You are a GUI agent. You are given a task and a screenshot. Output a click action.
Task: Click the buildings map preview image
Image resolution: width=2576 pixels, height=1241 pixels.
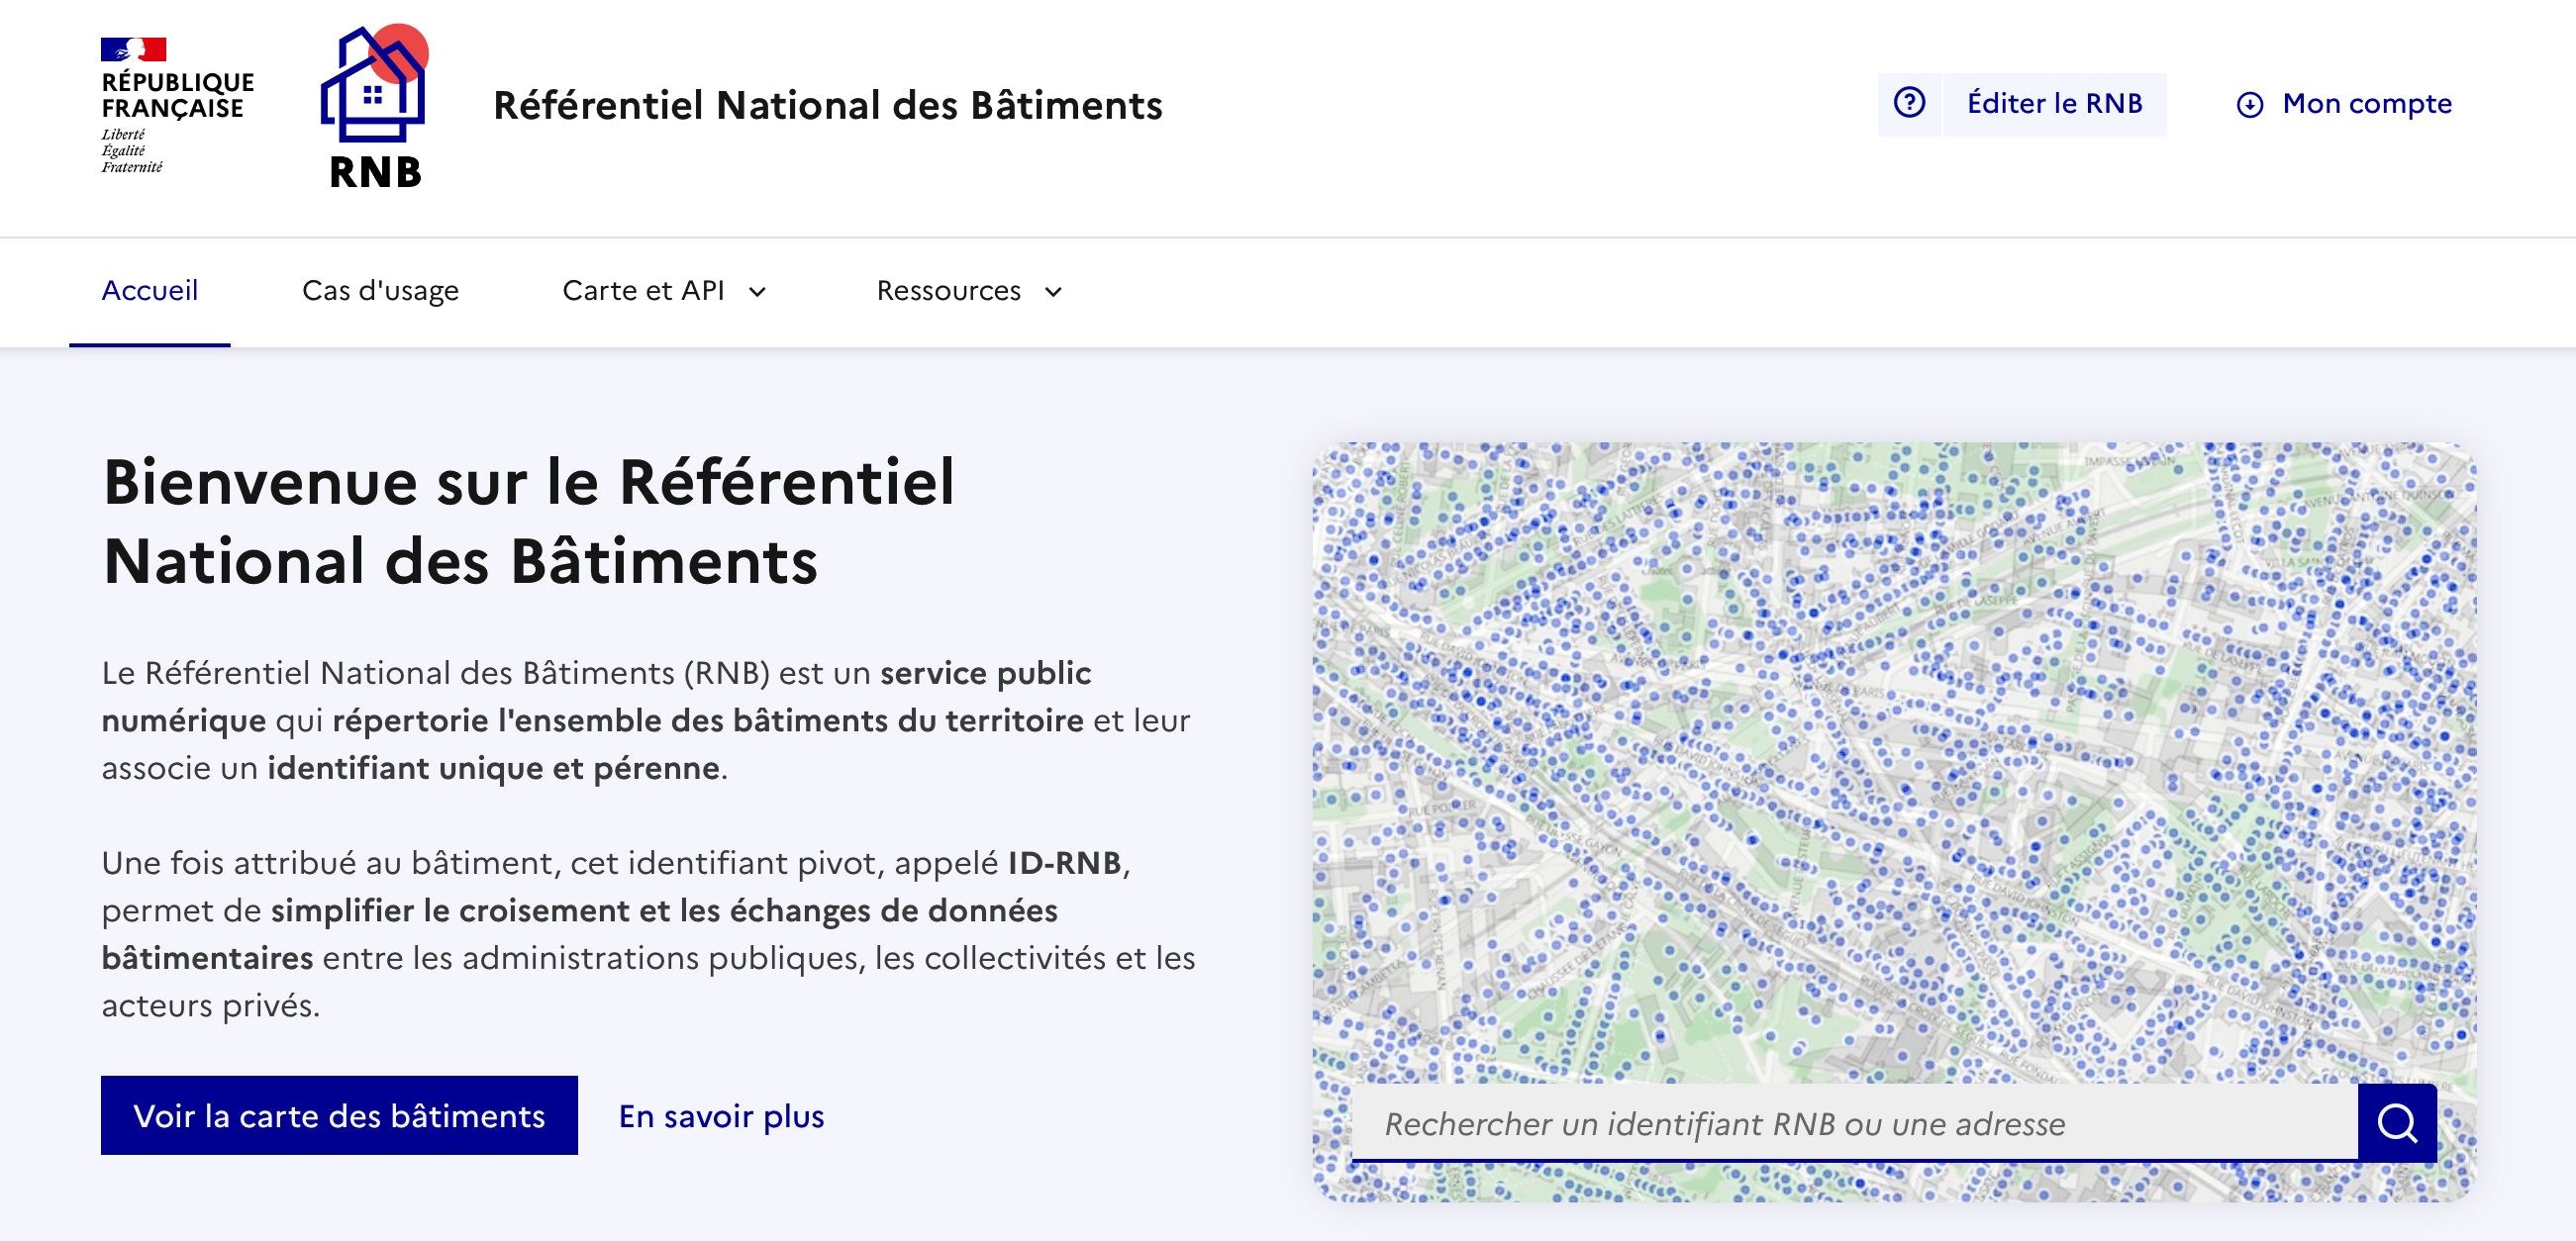(x=1894, y=760)
